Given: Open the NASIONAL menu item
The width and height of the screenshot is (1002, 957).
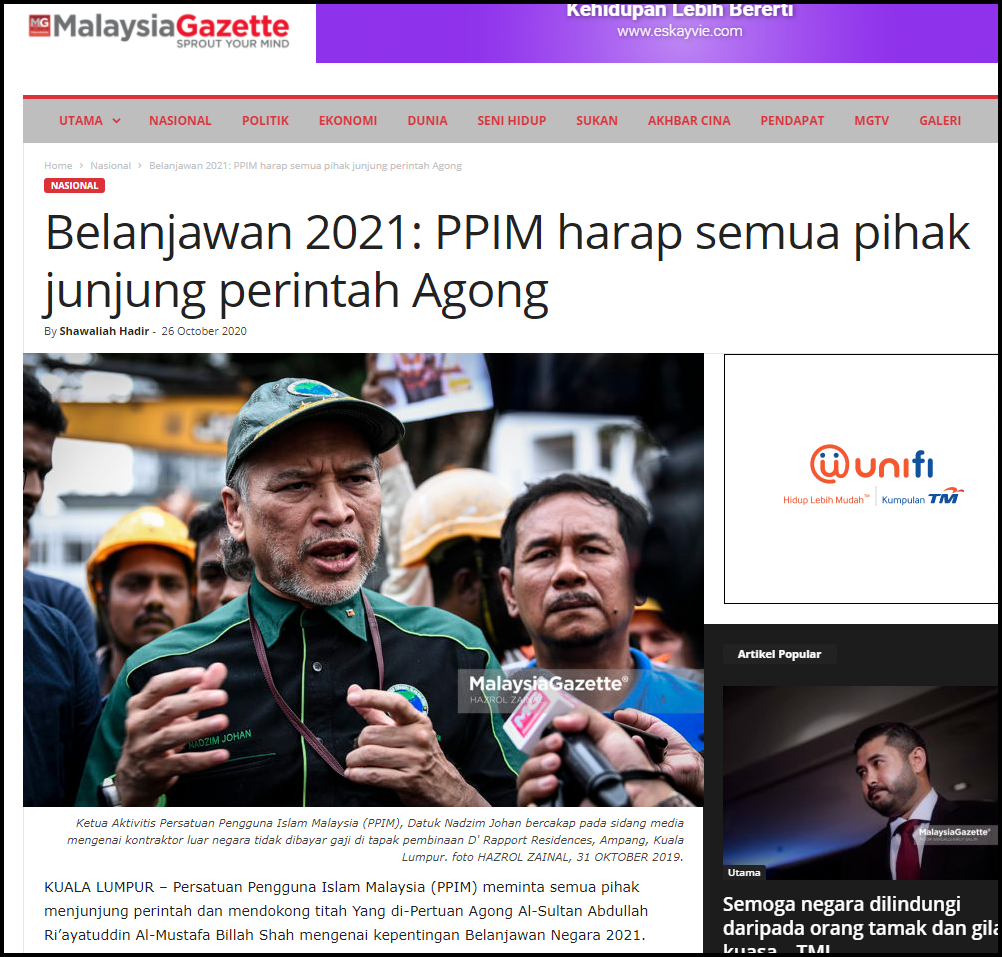Looking at the screenshot, I should (x=180, y=121).
